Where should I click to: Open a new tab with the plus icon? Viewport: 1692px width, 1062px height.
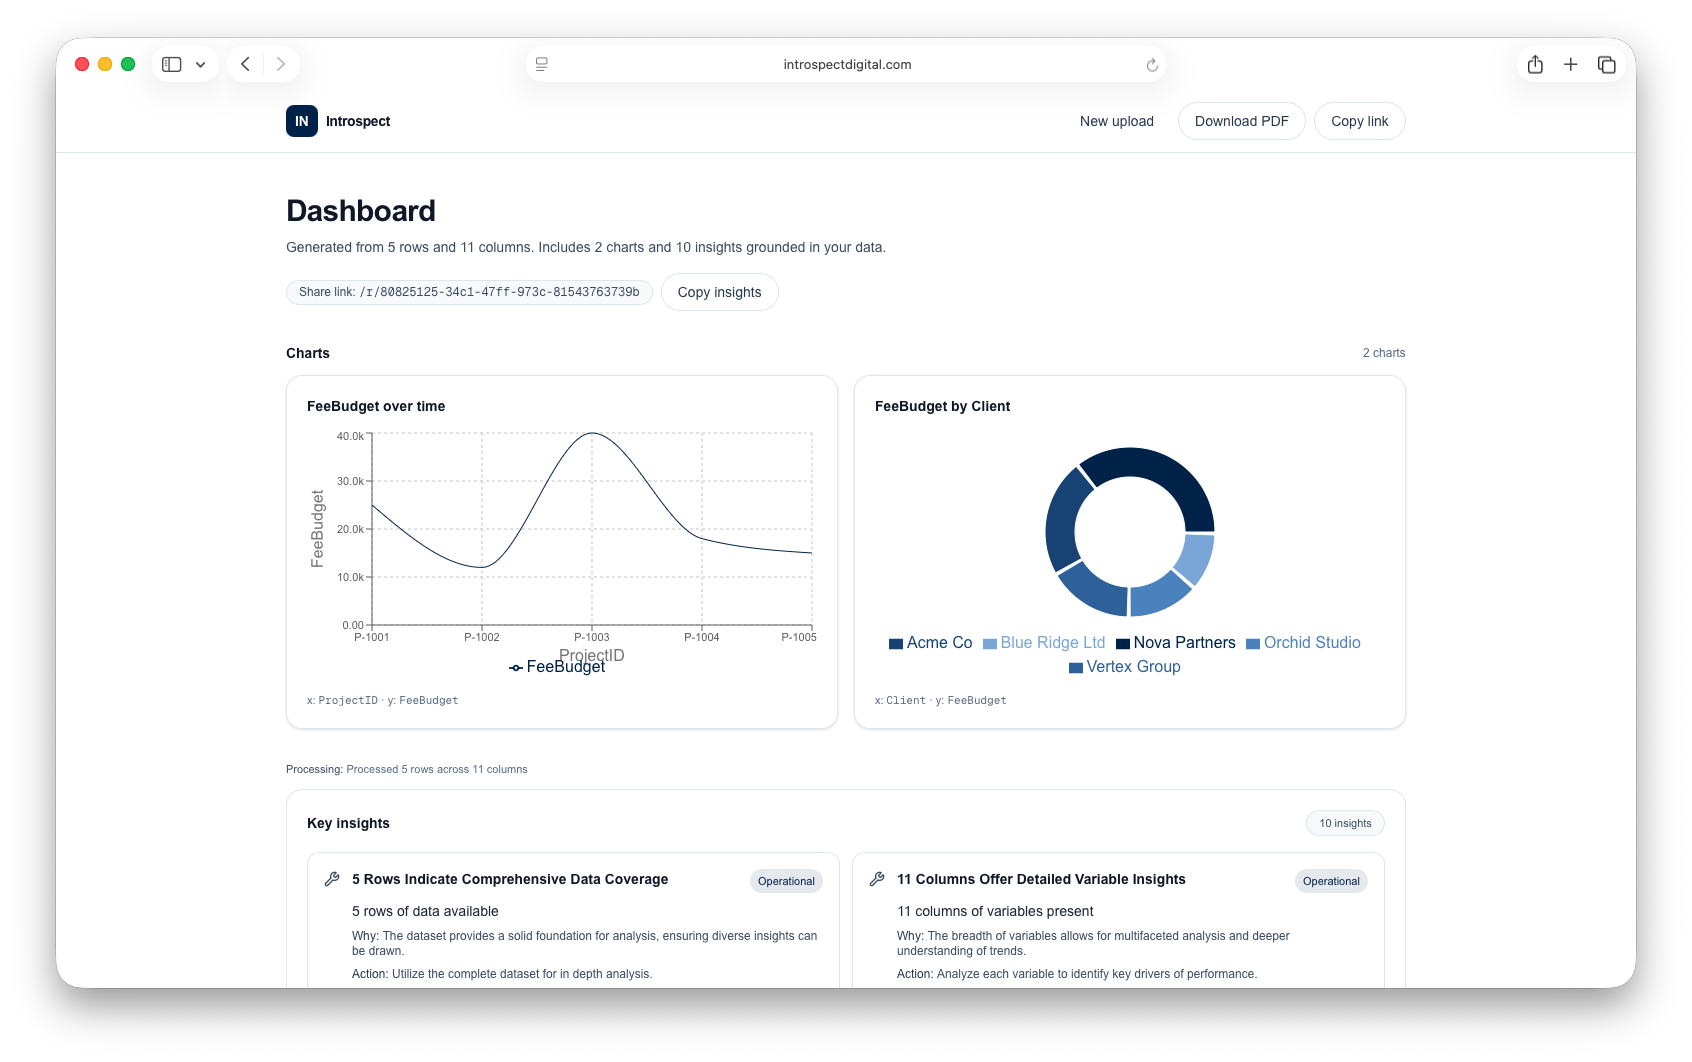tap(1571, 63)
